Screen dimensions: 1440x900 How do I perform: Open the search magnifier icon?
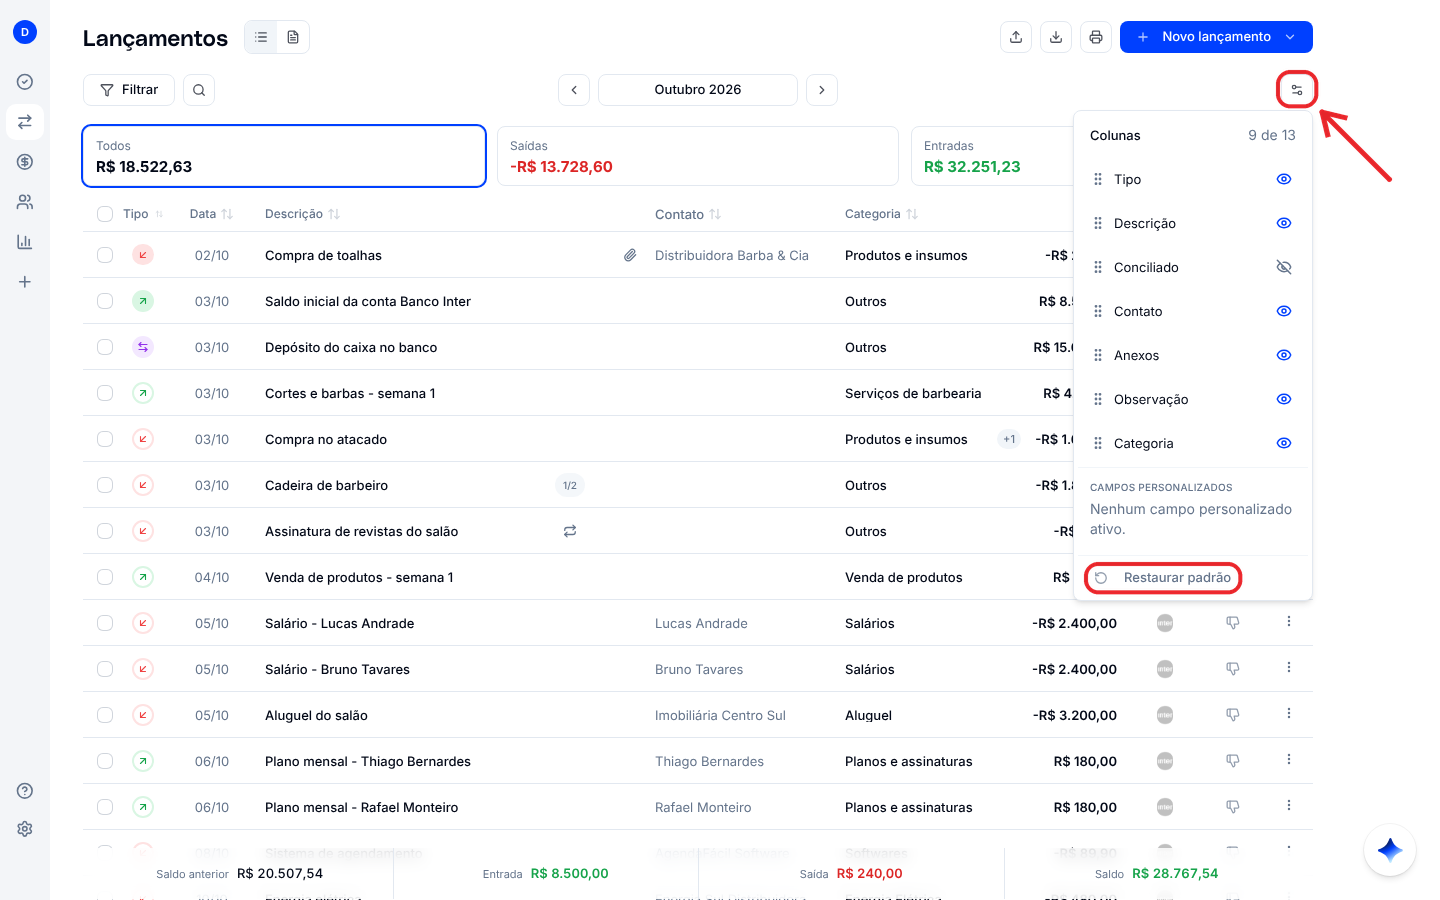[x=199, y=90]
